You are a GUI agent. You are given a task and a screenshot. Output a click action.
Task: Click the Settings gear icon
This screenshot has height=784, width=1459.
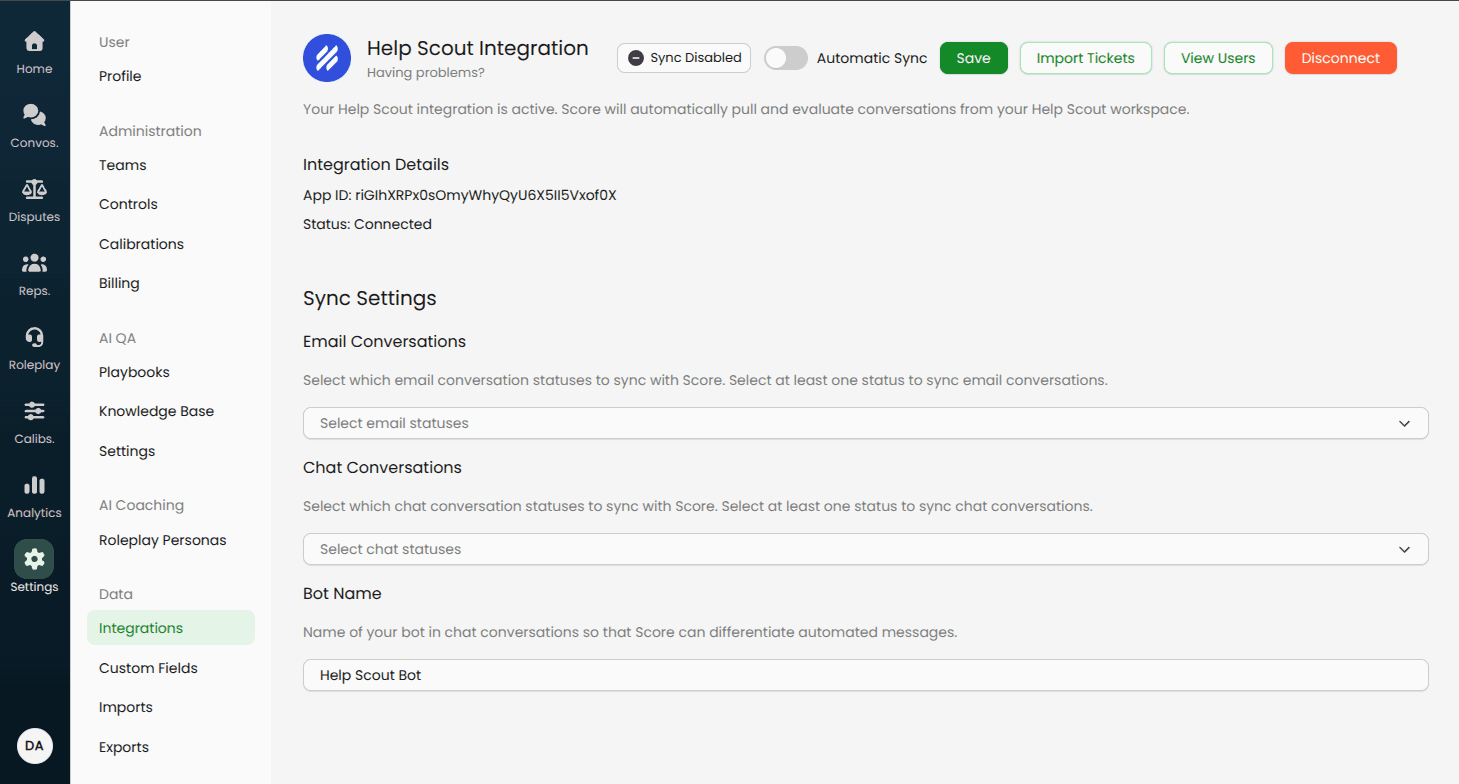34,559
